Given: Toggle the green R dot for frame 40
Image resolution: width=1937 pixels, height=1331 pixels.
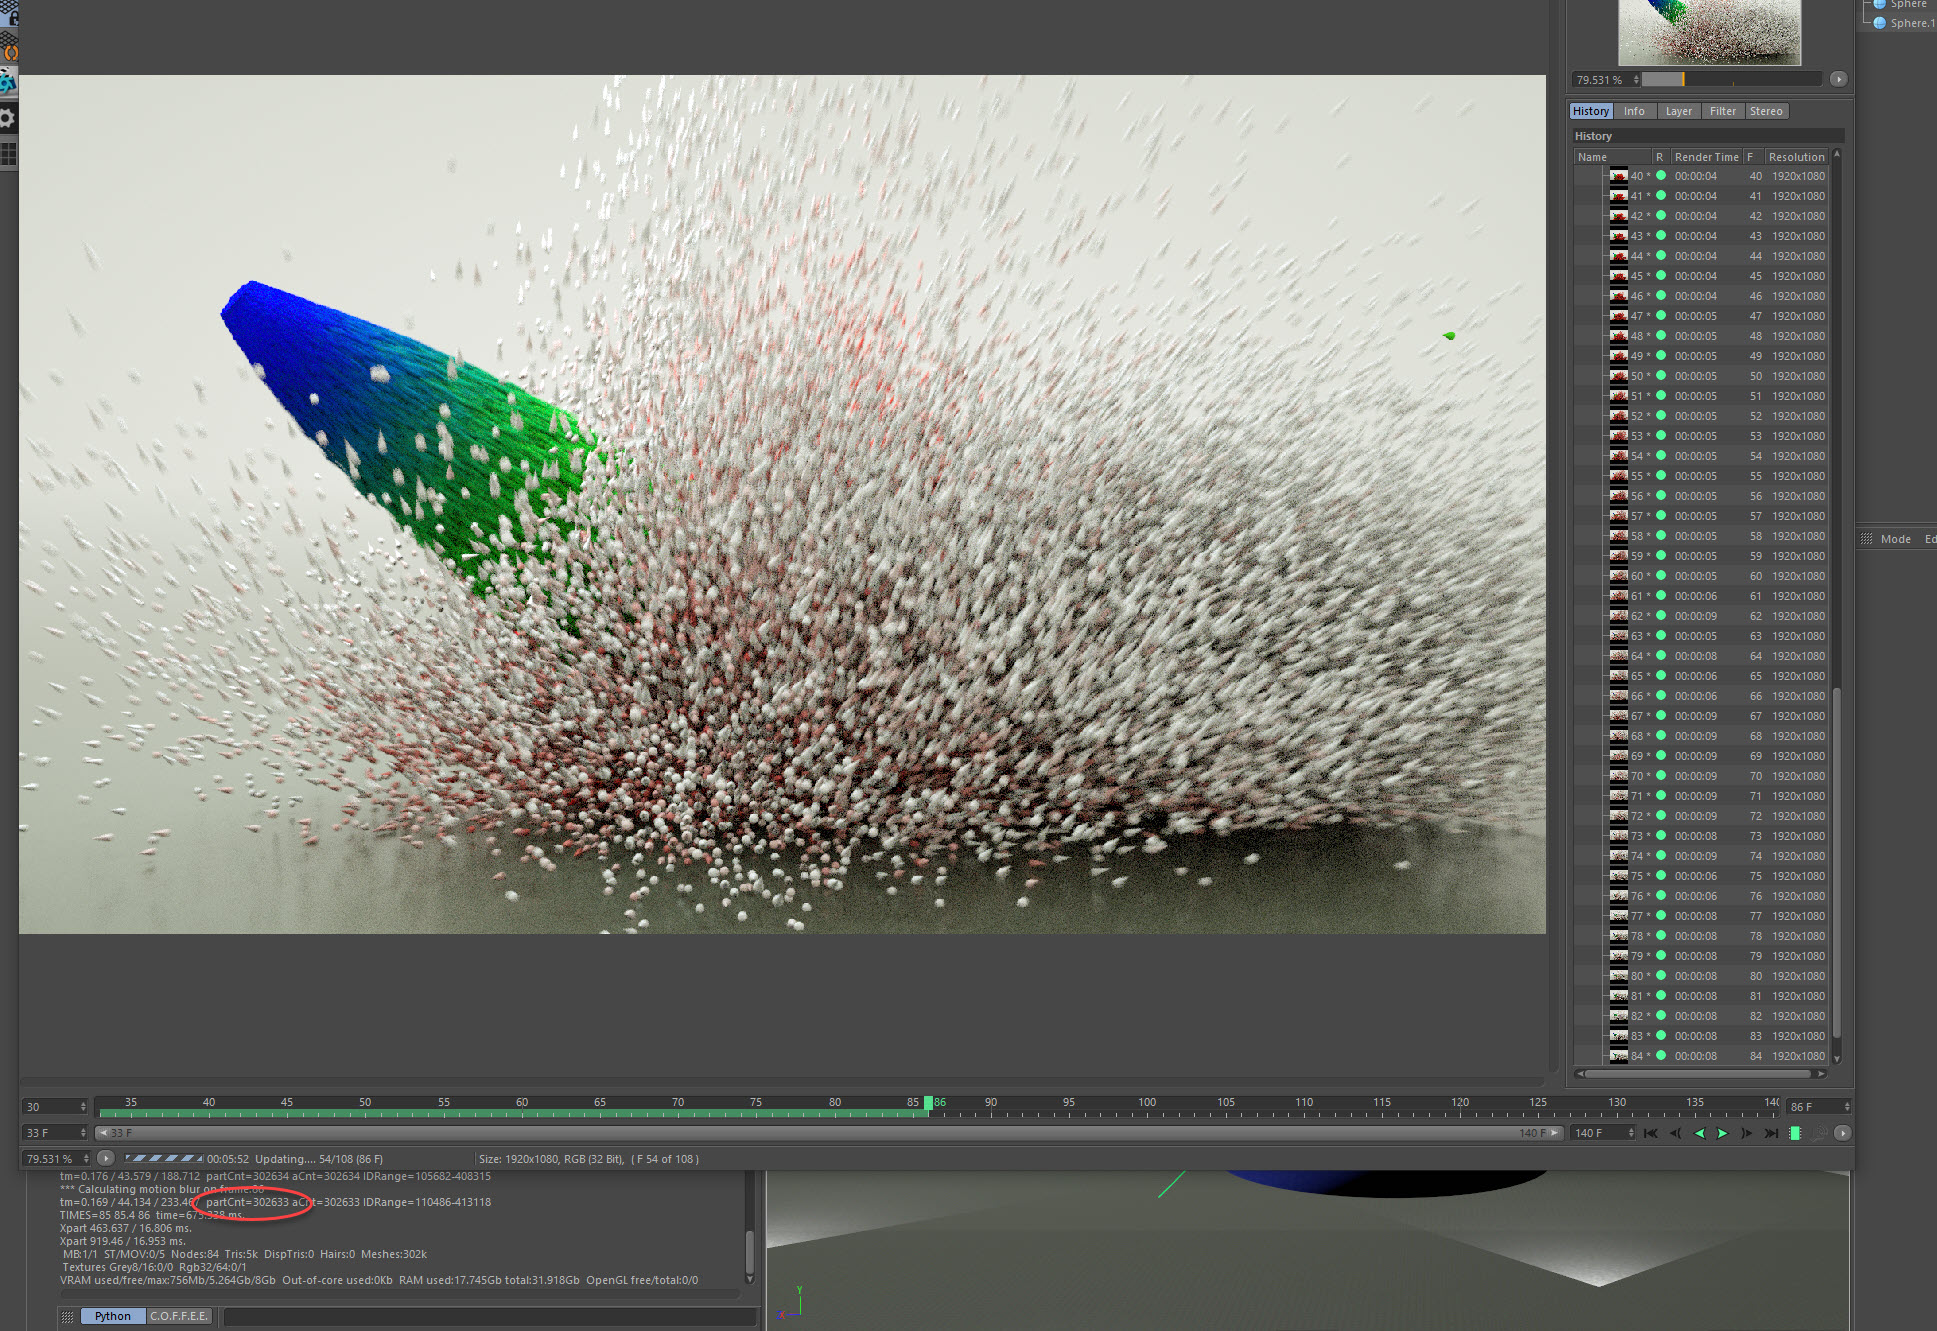Looking at the screenshot, I should pos(1661,176).
